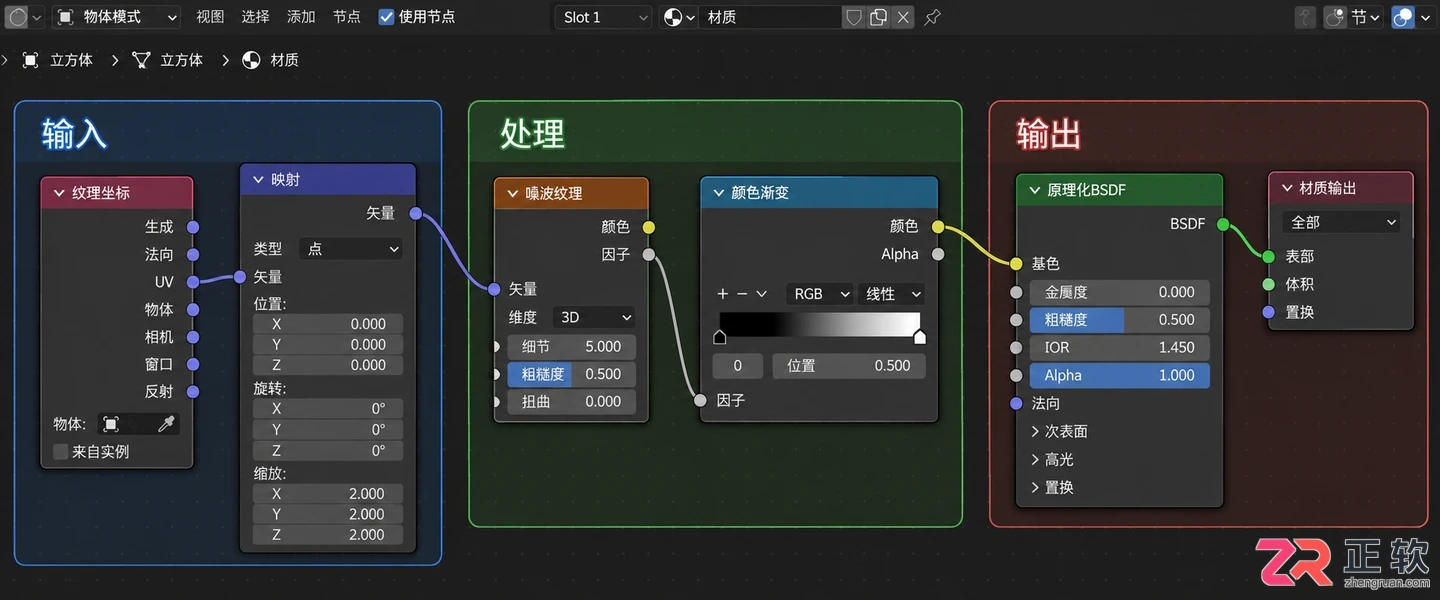Collapse the 映射 node header arrow
1440x600 pixels.
pyautogui.click(x=258, y=180)
